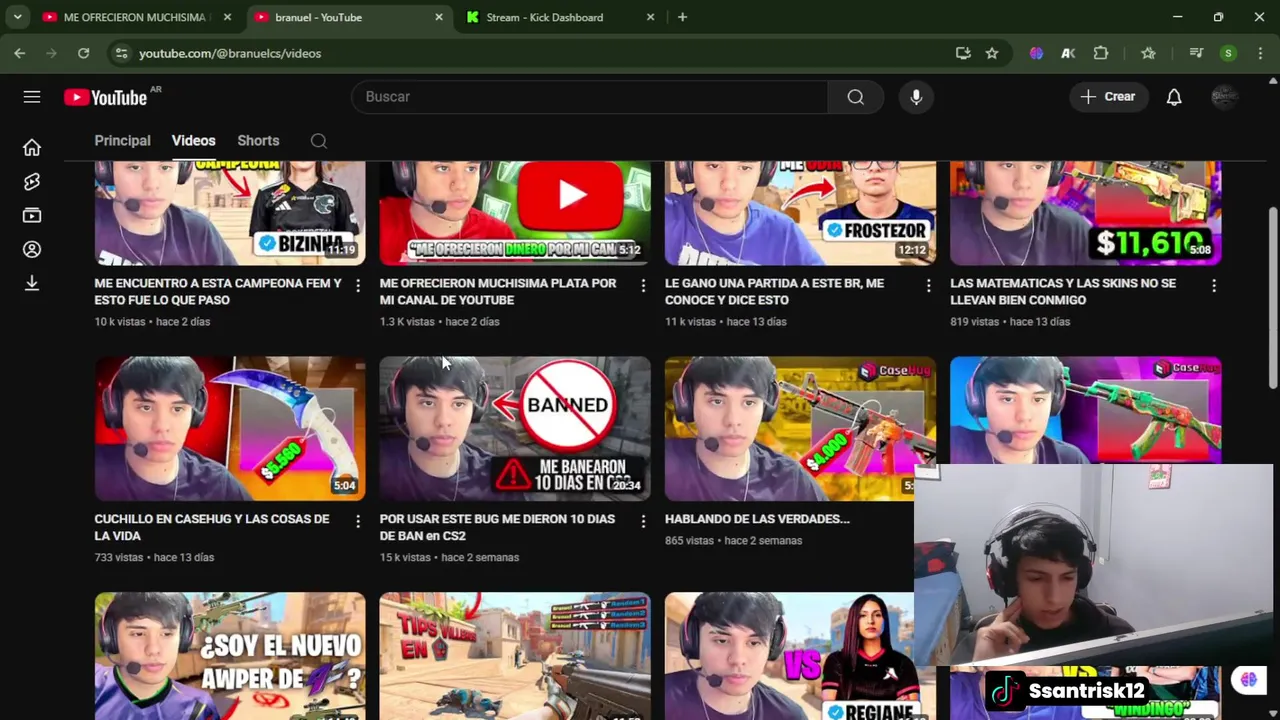Screen dimensions: 1280x720
Task: Open a new browser tab
Action: point(682,17)
